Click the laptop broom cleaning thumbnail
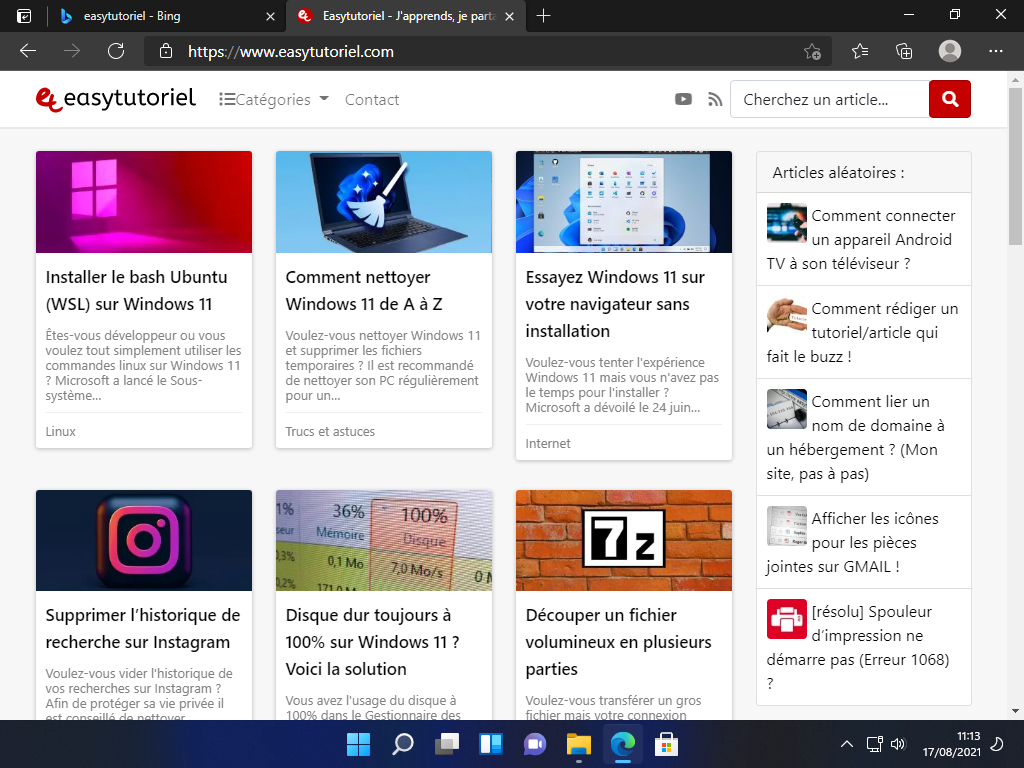 (x=384, y=202)
